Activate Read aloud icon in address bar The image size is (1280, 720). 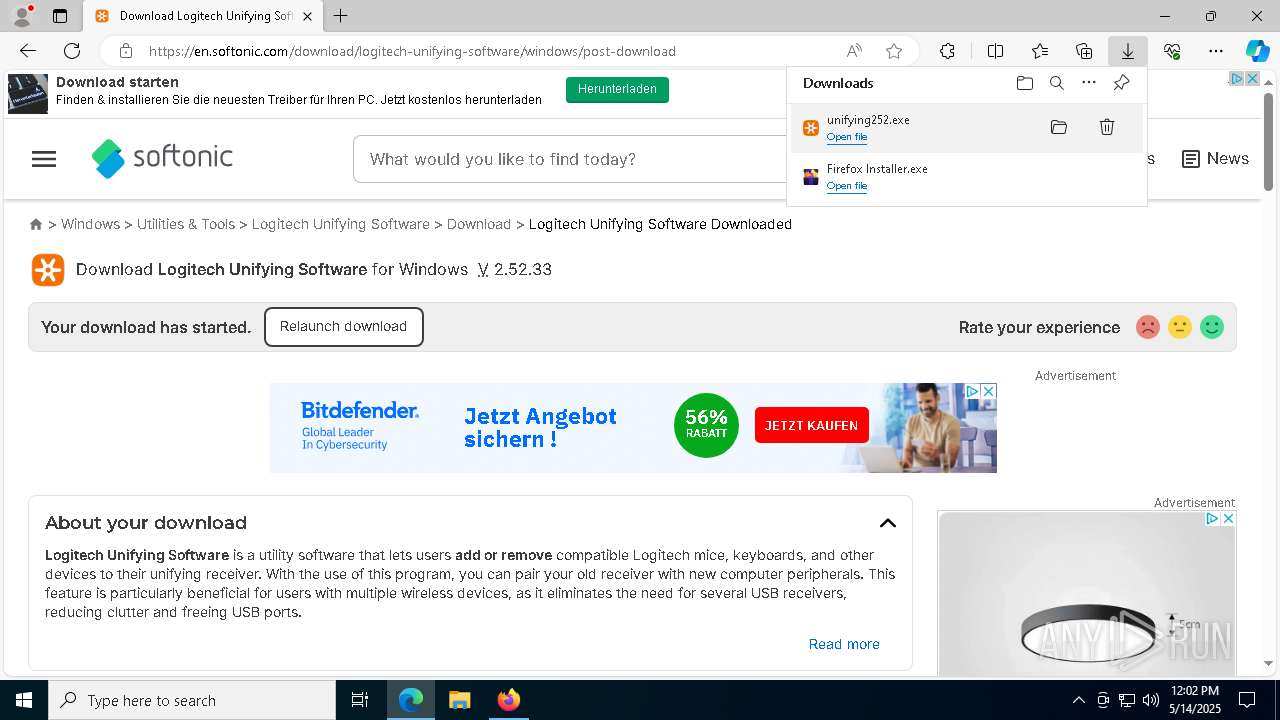click(x=854, y=51)
